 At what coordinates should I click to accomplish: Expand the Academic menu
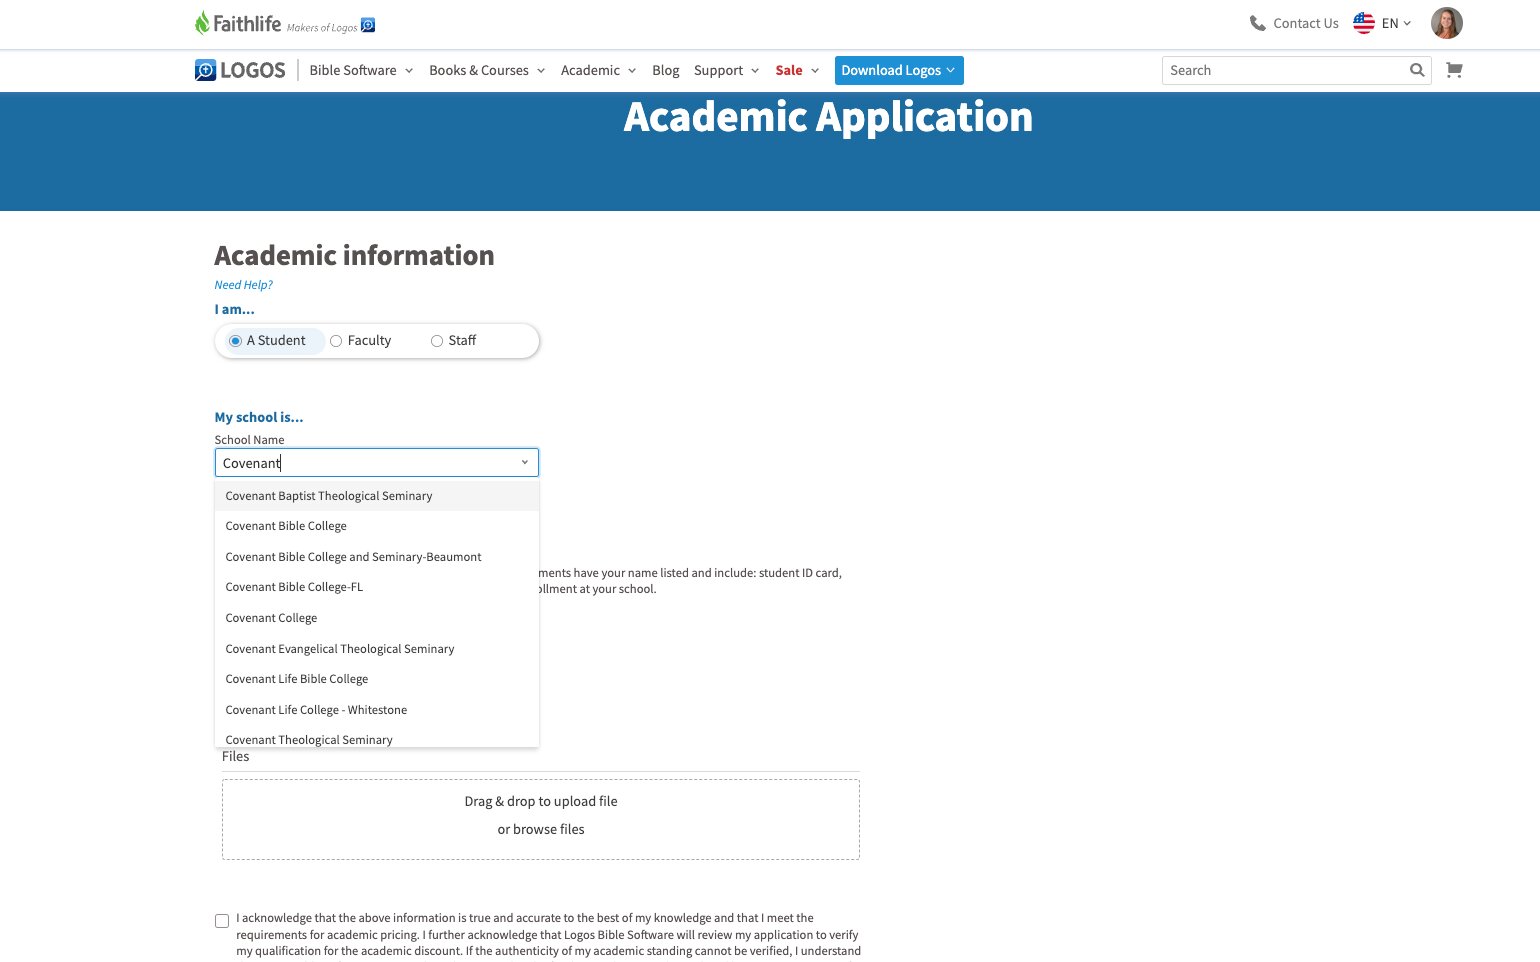click(598, 70)
